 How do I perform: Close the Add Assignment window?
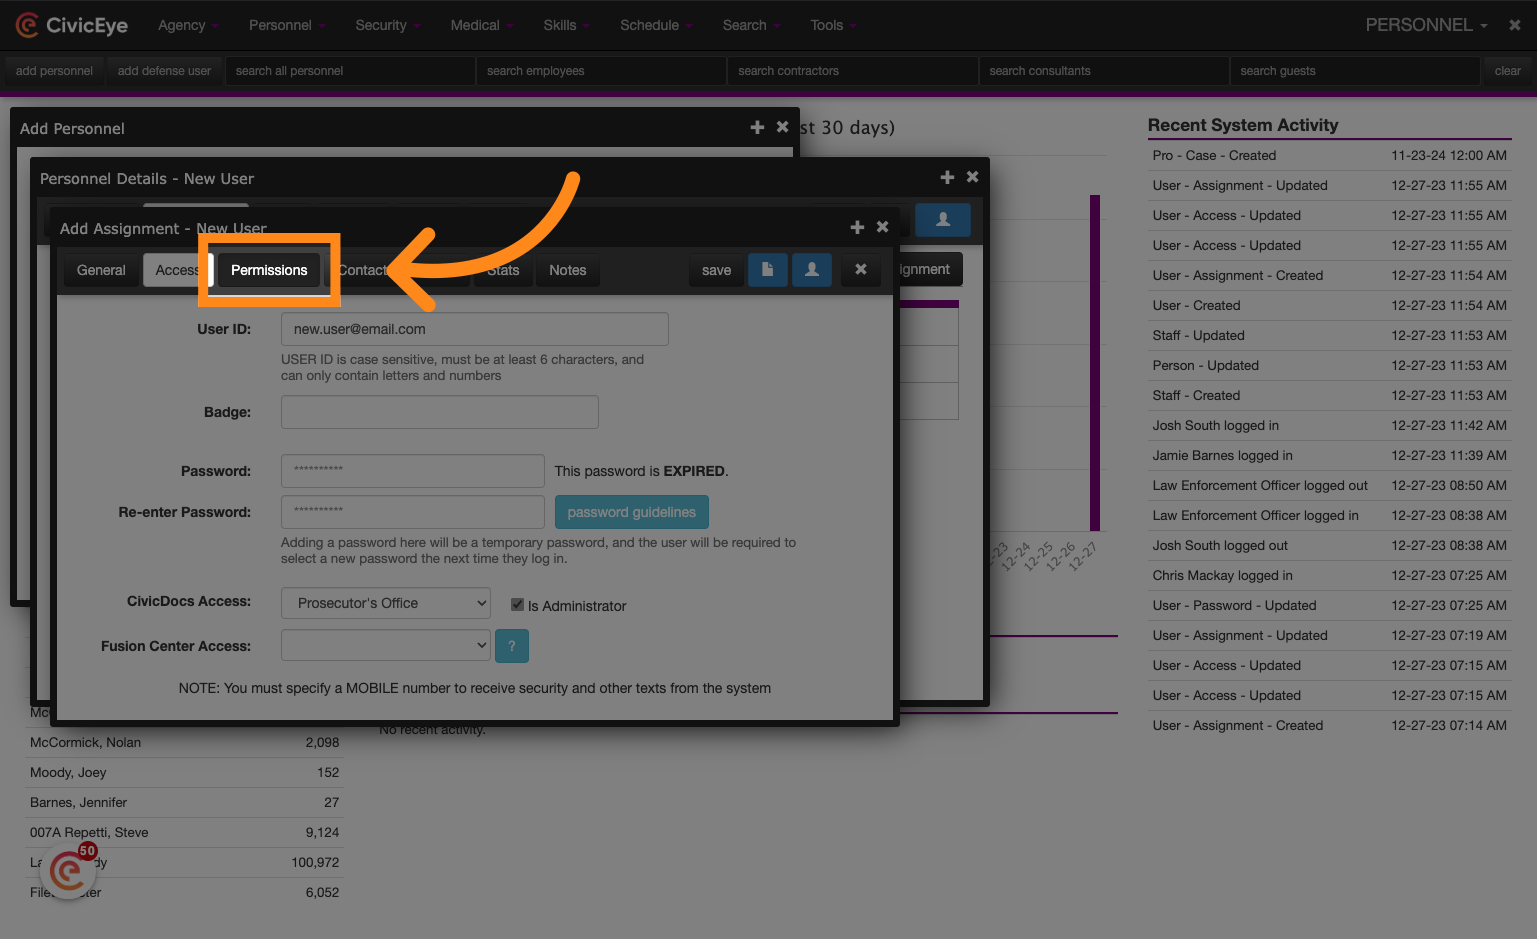[x=883, y=228]
